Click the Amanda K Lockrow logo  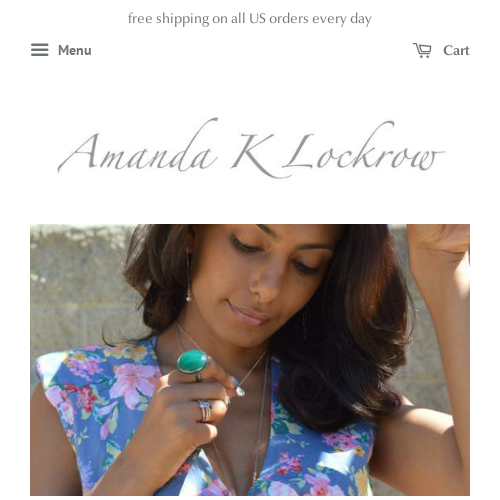pos(251,148)
